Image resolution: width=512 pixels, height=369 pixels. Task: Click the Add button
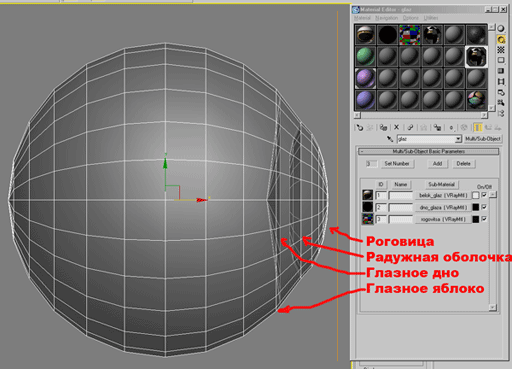(437, 164)
